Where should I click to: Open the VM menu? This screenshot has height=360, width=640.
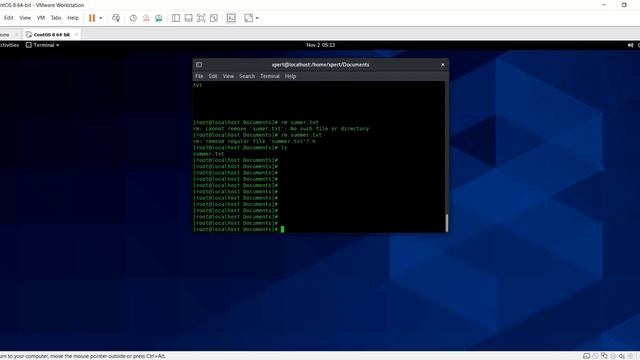click(41, 18)
